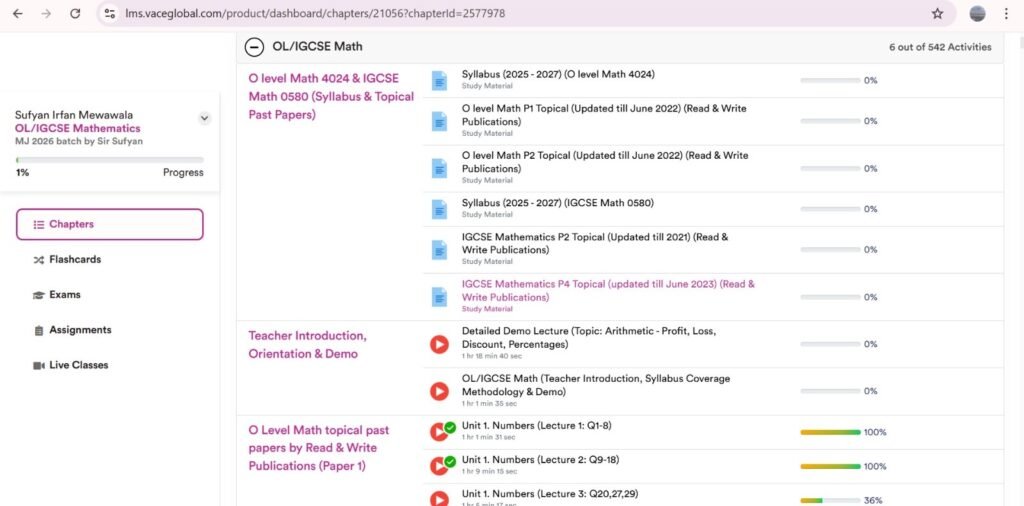Go to Exams in the sidebar

(65, 295)
